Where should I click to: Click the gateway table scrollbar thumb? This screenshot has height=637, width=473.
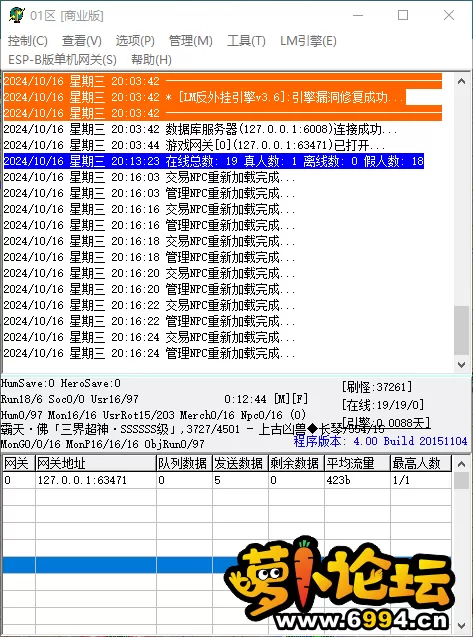pos(461,481)
